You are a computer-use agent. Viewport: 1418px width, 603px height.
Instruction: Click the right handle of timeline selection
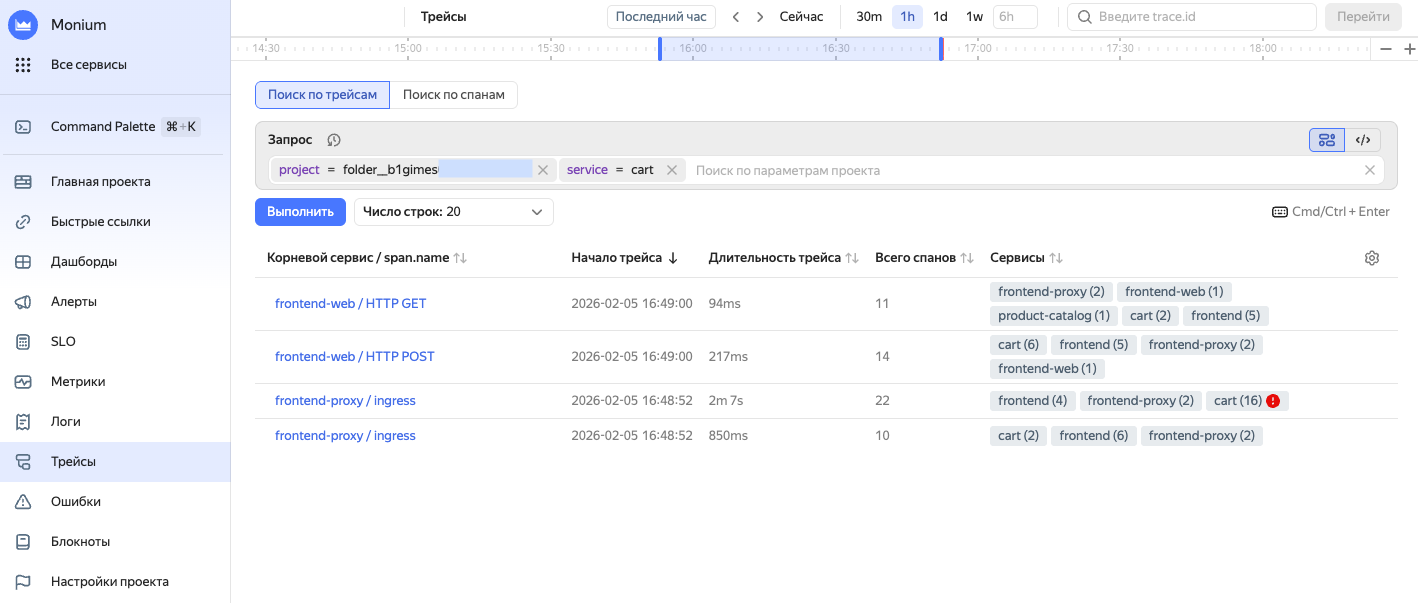click(941, 49)
